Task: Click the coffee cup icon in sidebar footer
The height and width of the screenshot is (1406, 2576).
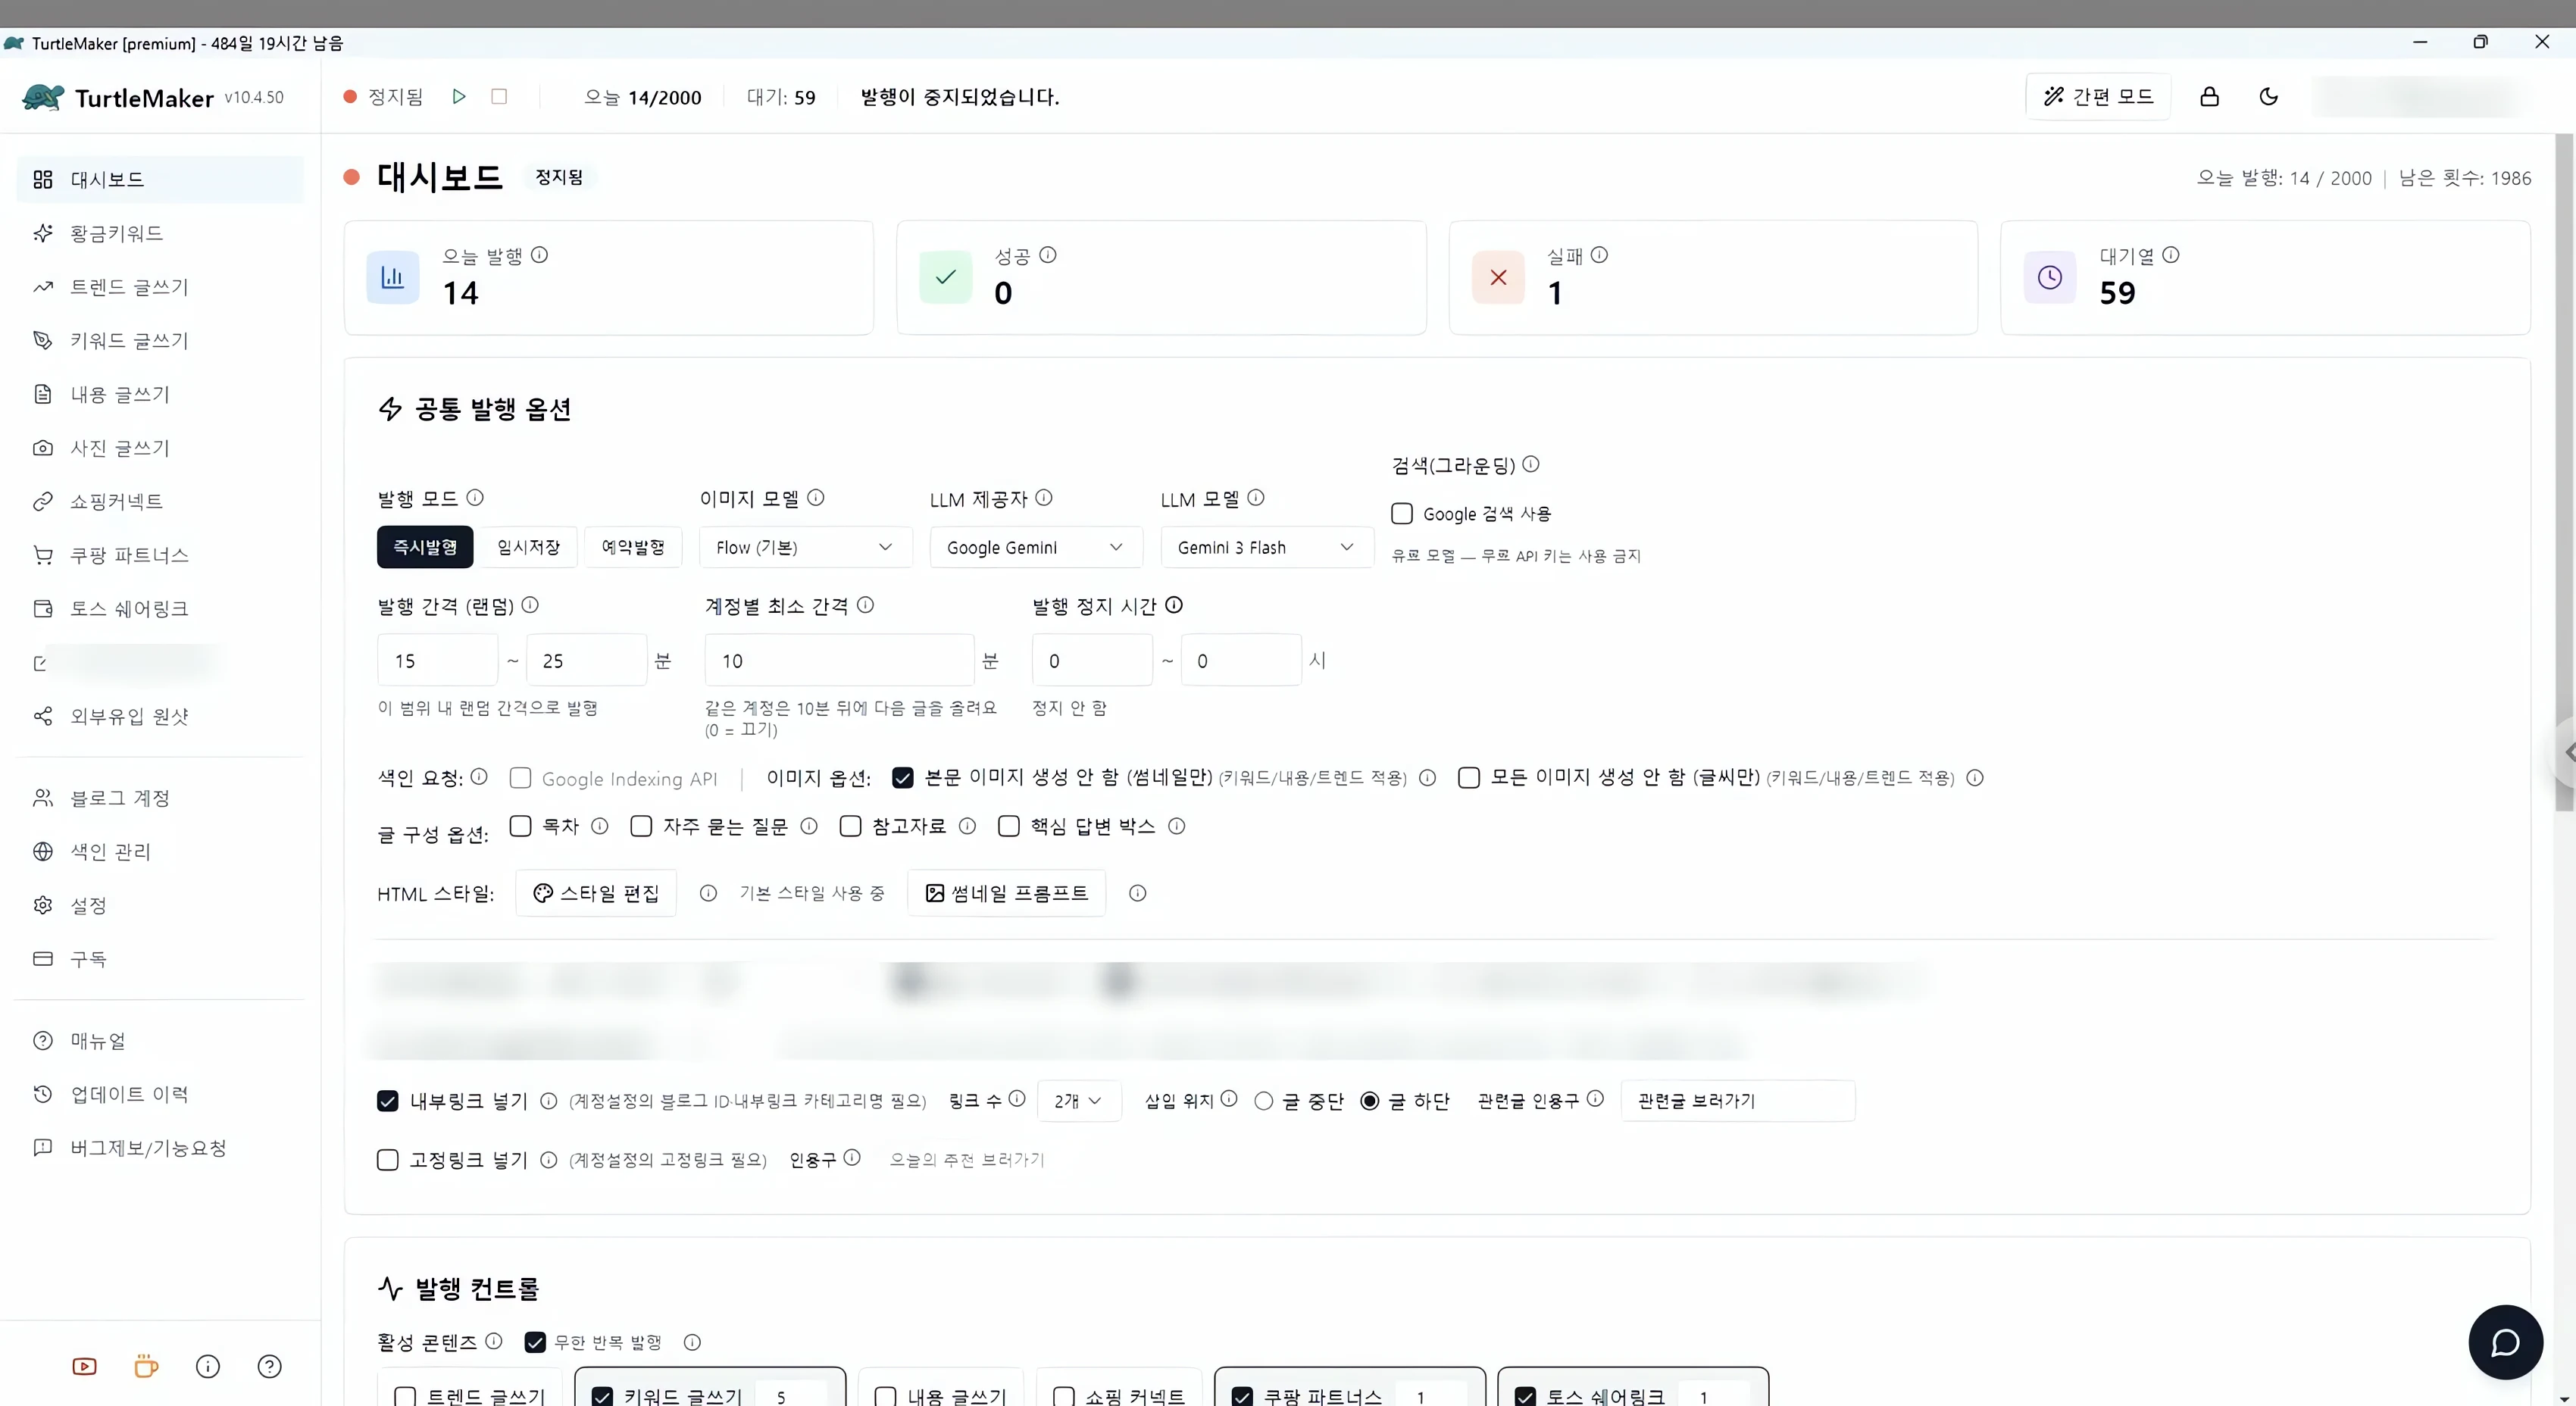Action: coord(146,1366)
